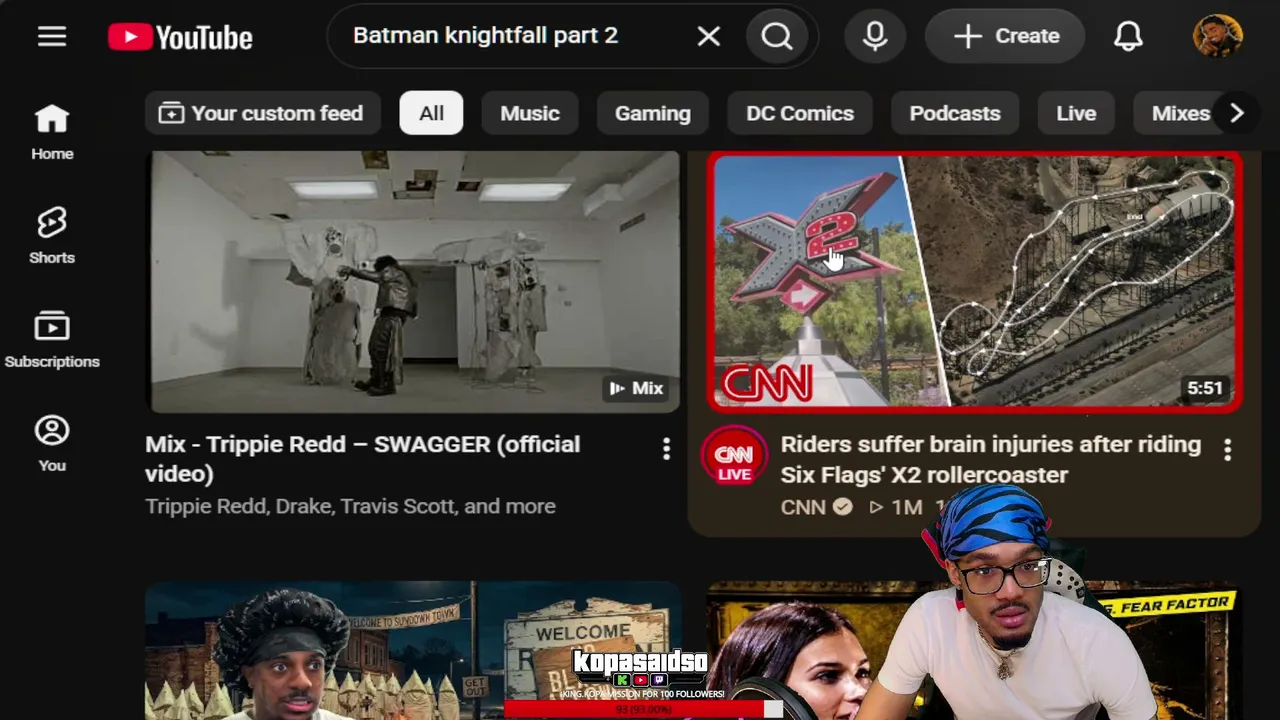Viewport: 1280px width, 720px height.
Task: Run search with the magnifier button
Action: point(777,37)
